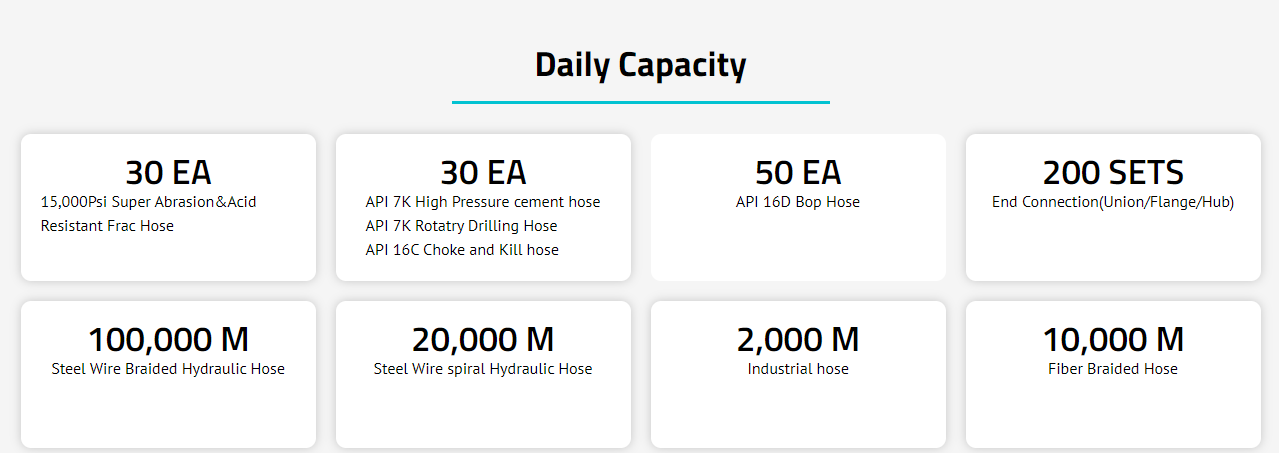Open API 16C Choke and Kill hose

coord(462,250)
